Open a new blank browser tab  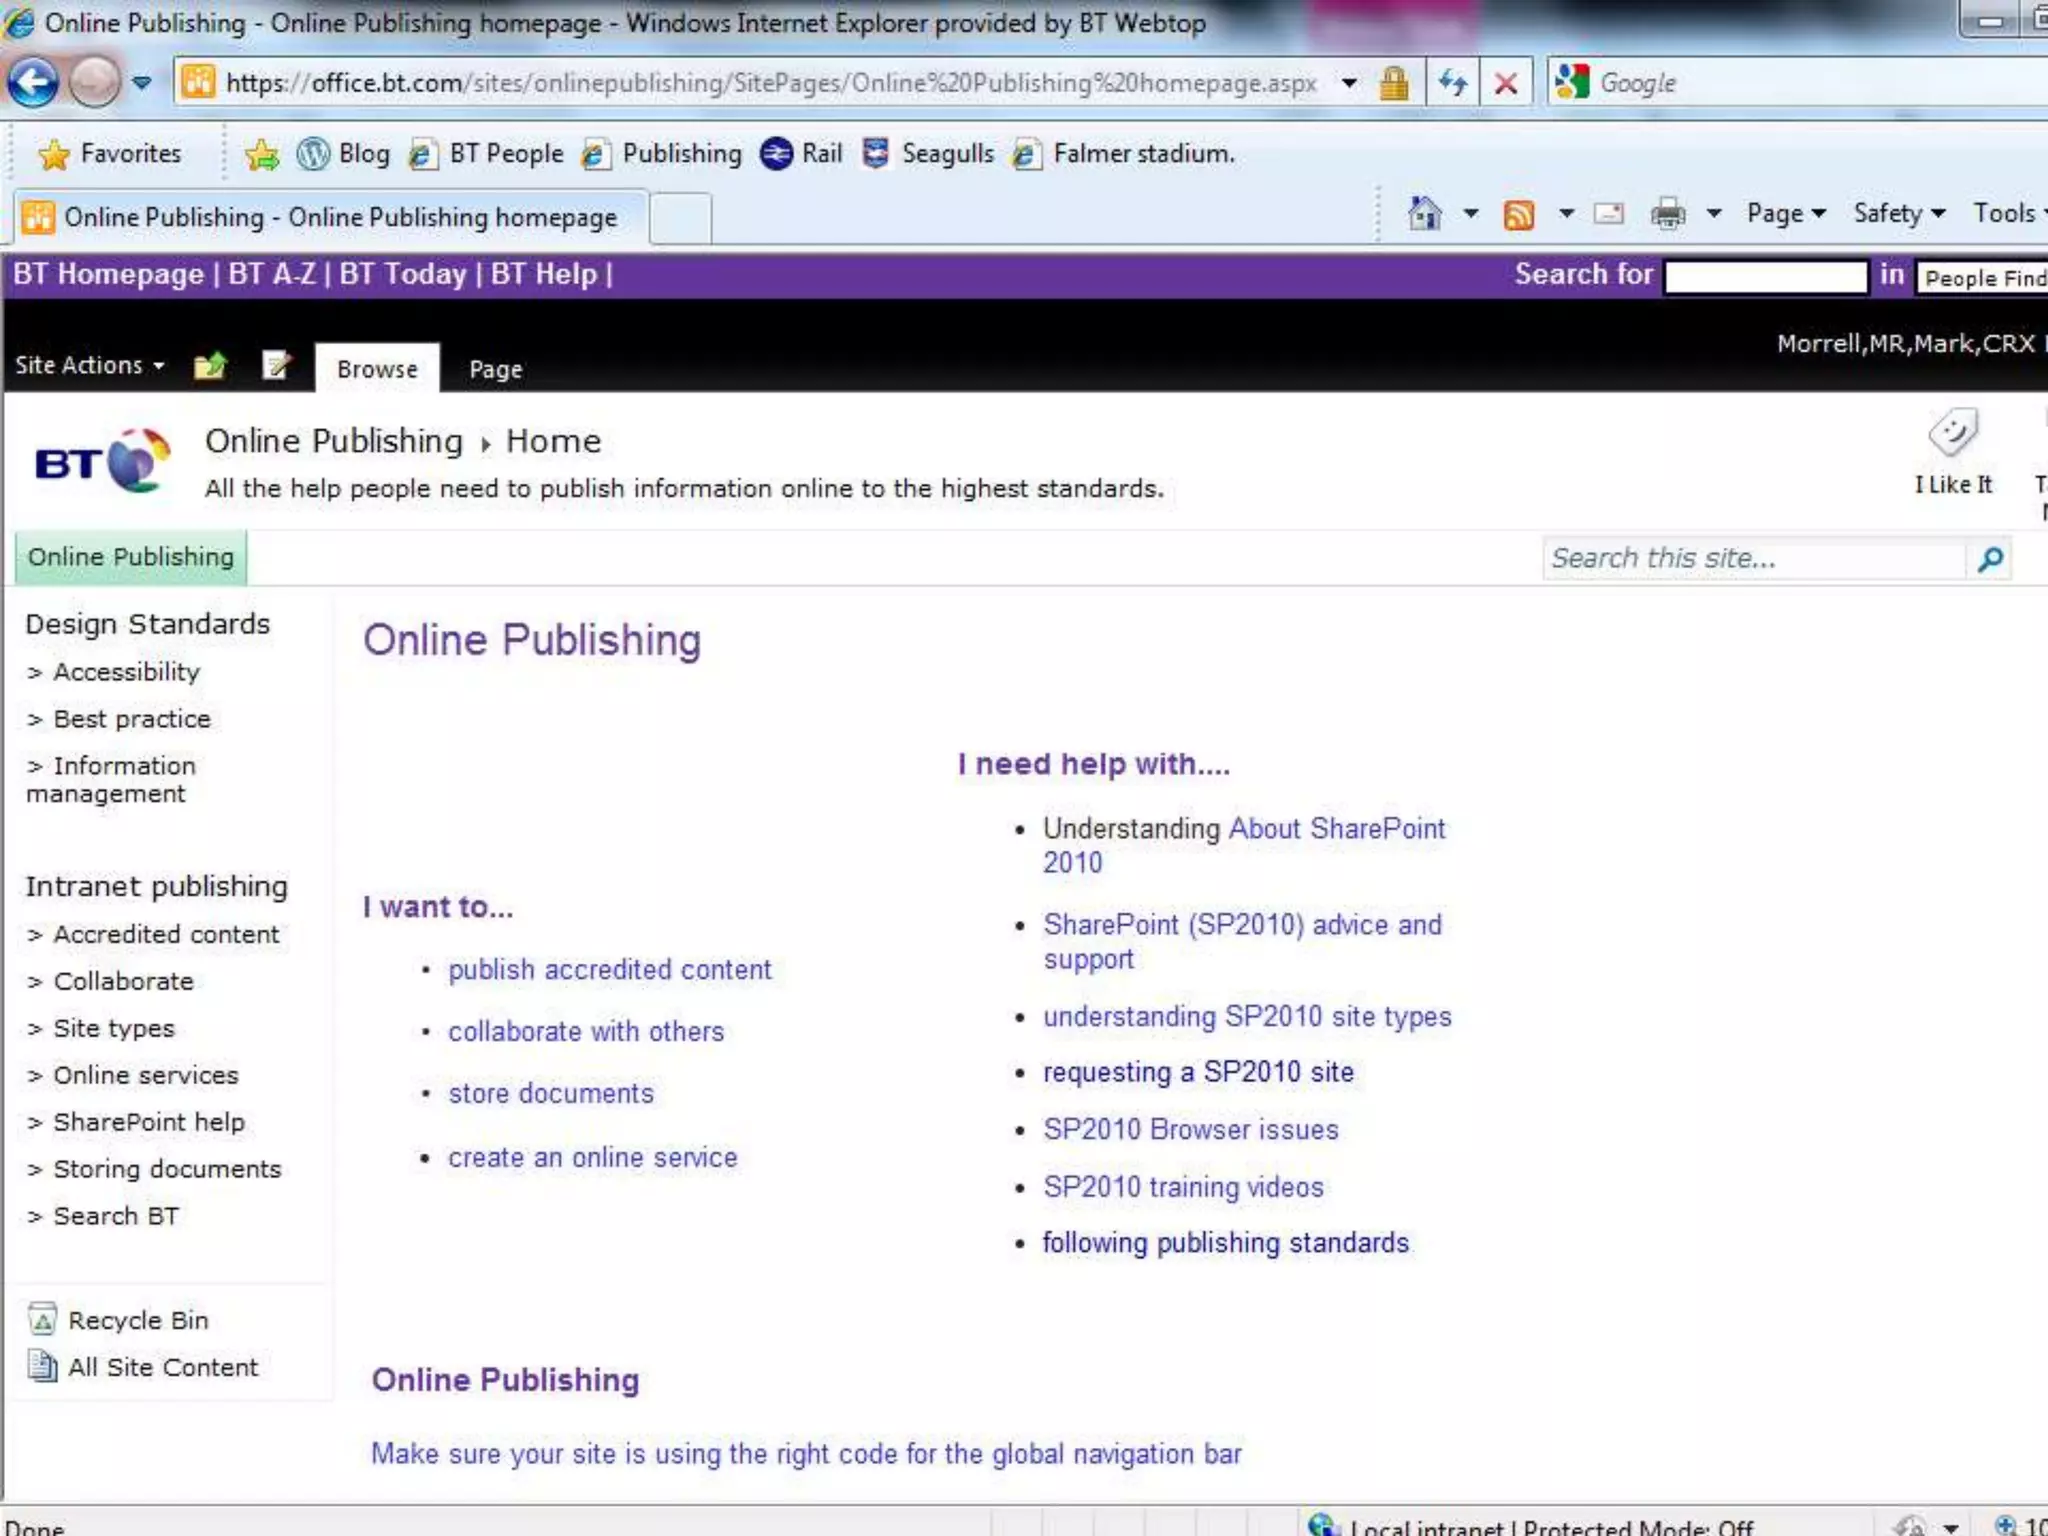[680, 219]
